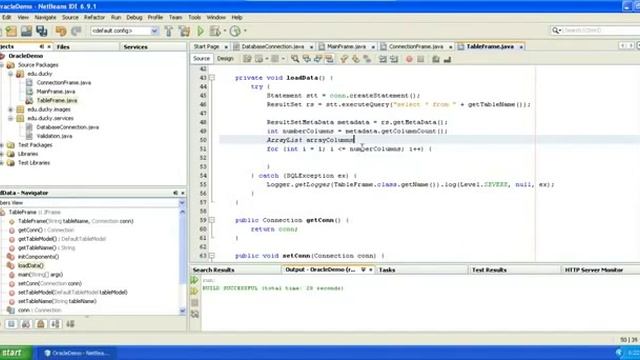Toggle the second Navigator filter icon
Screen dimensions: 640x360
pyautogui.click(x=26, y=324)
